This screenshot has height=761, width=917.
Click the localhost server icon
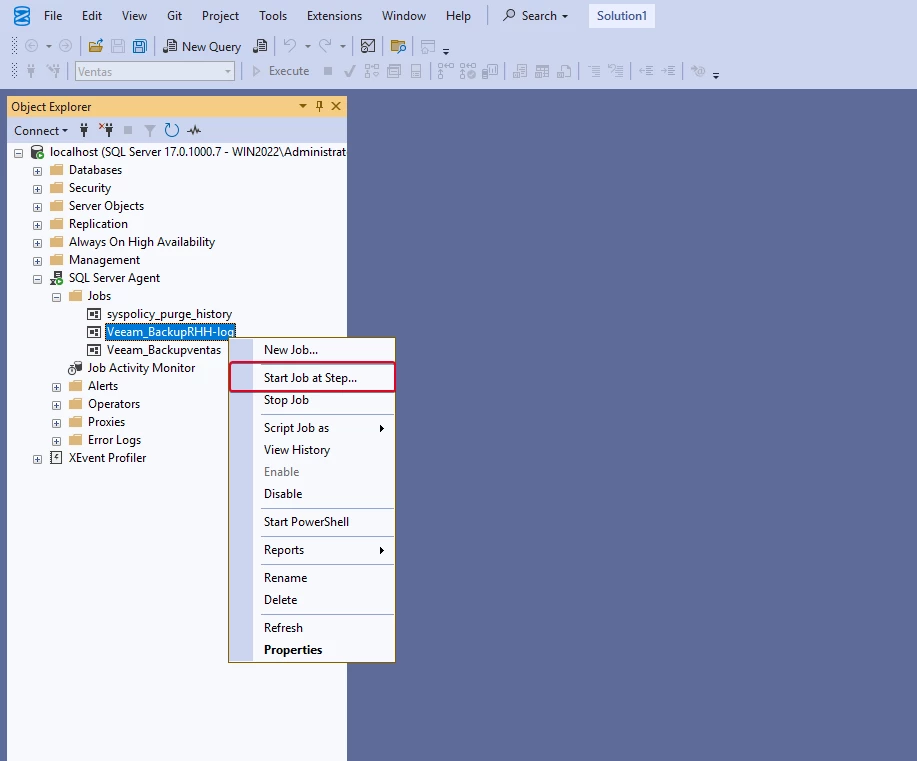point(37,152)
